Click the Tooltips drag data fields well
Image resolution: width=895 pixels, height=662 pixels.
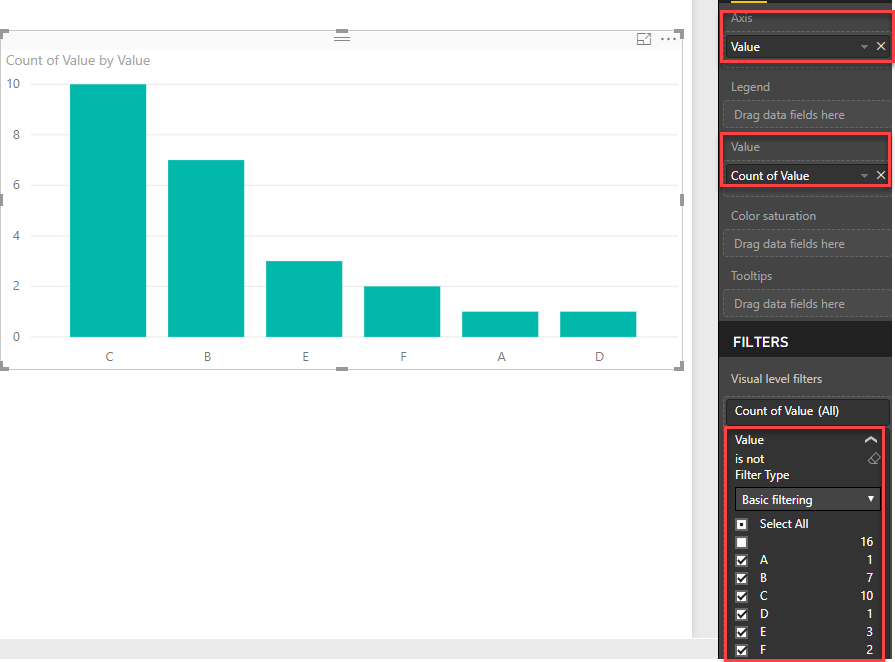click(807, 304)
